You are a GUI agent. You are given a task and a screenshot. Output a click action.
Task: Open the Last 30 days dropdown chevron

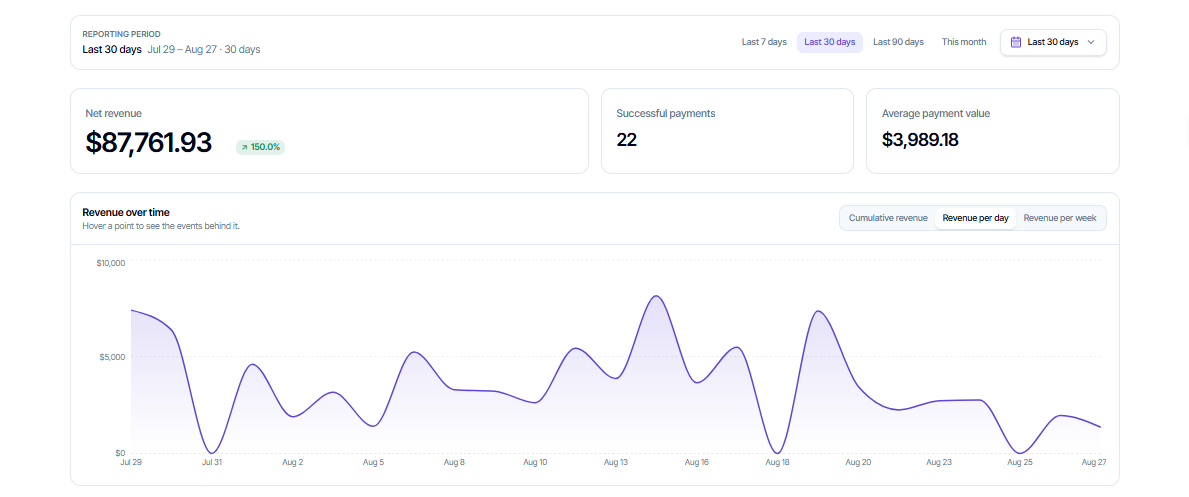[1091, 42]
